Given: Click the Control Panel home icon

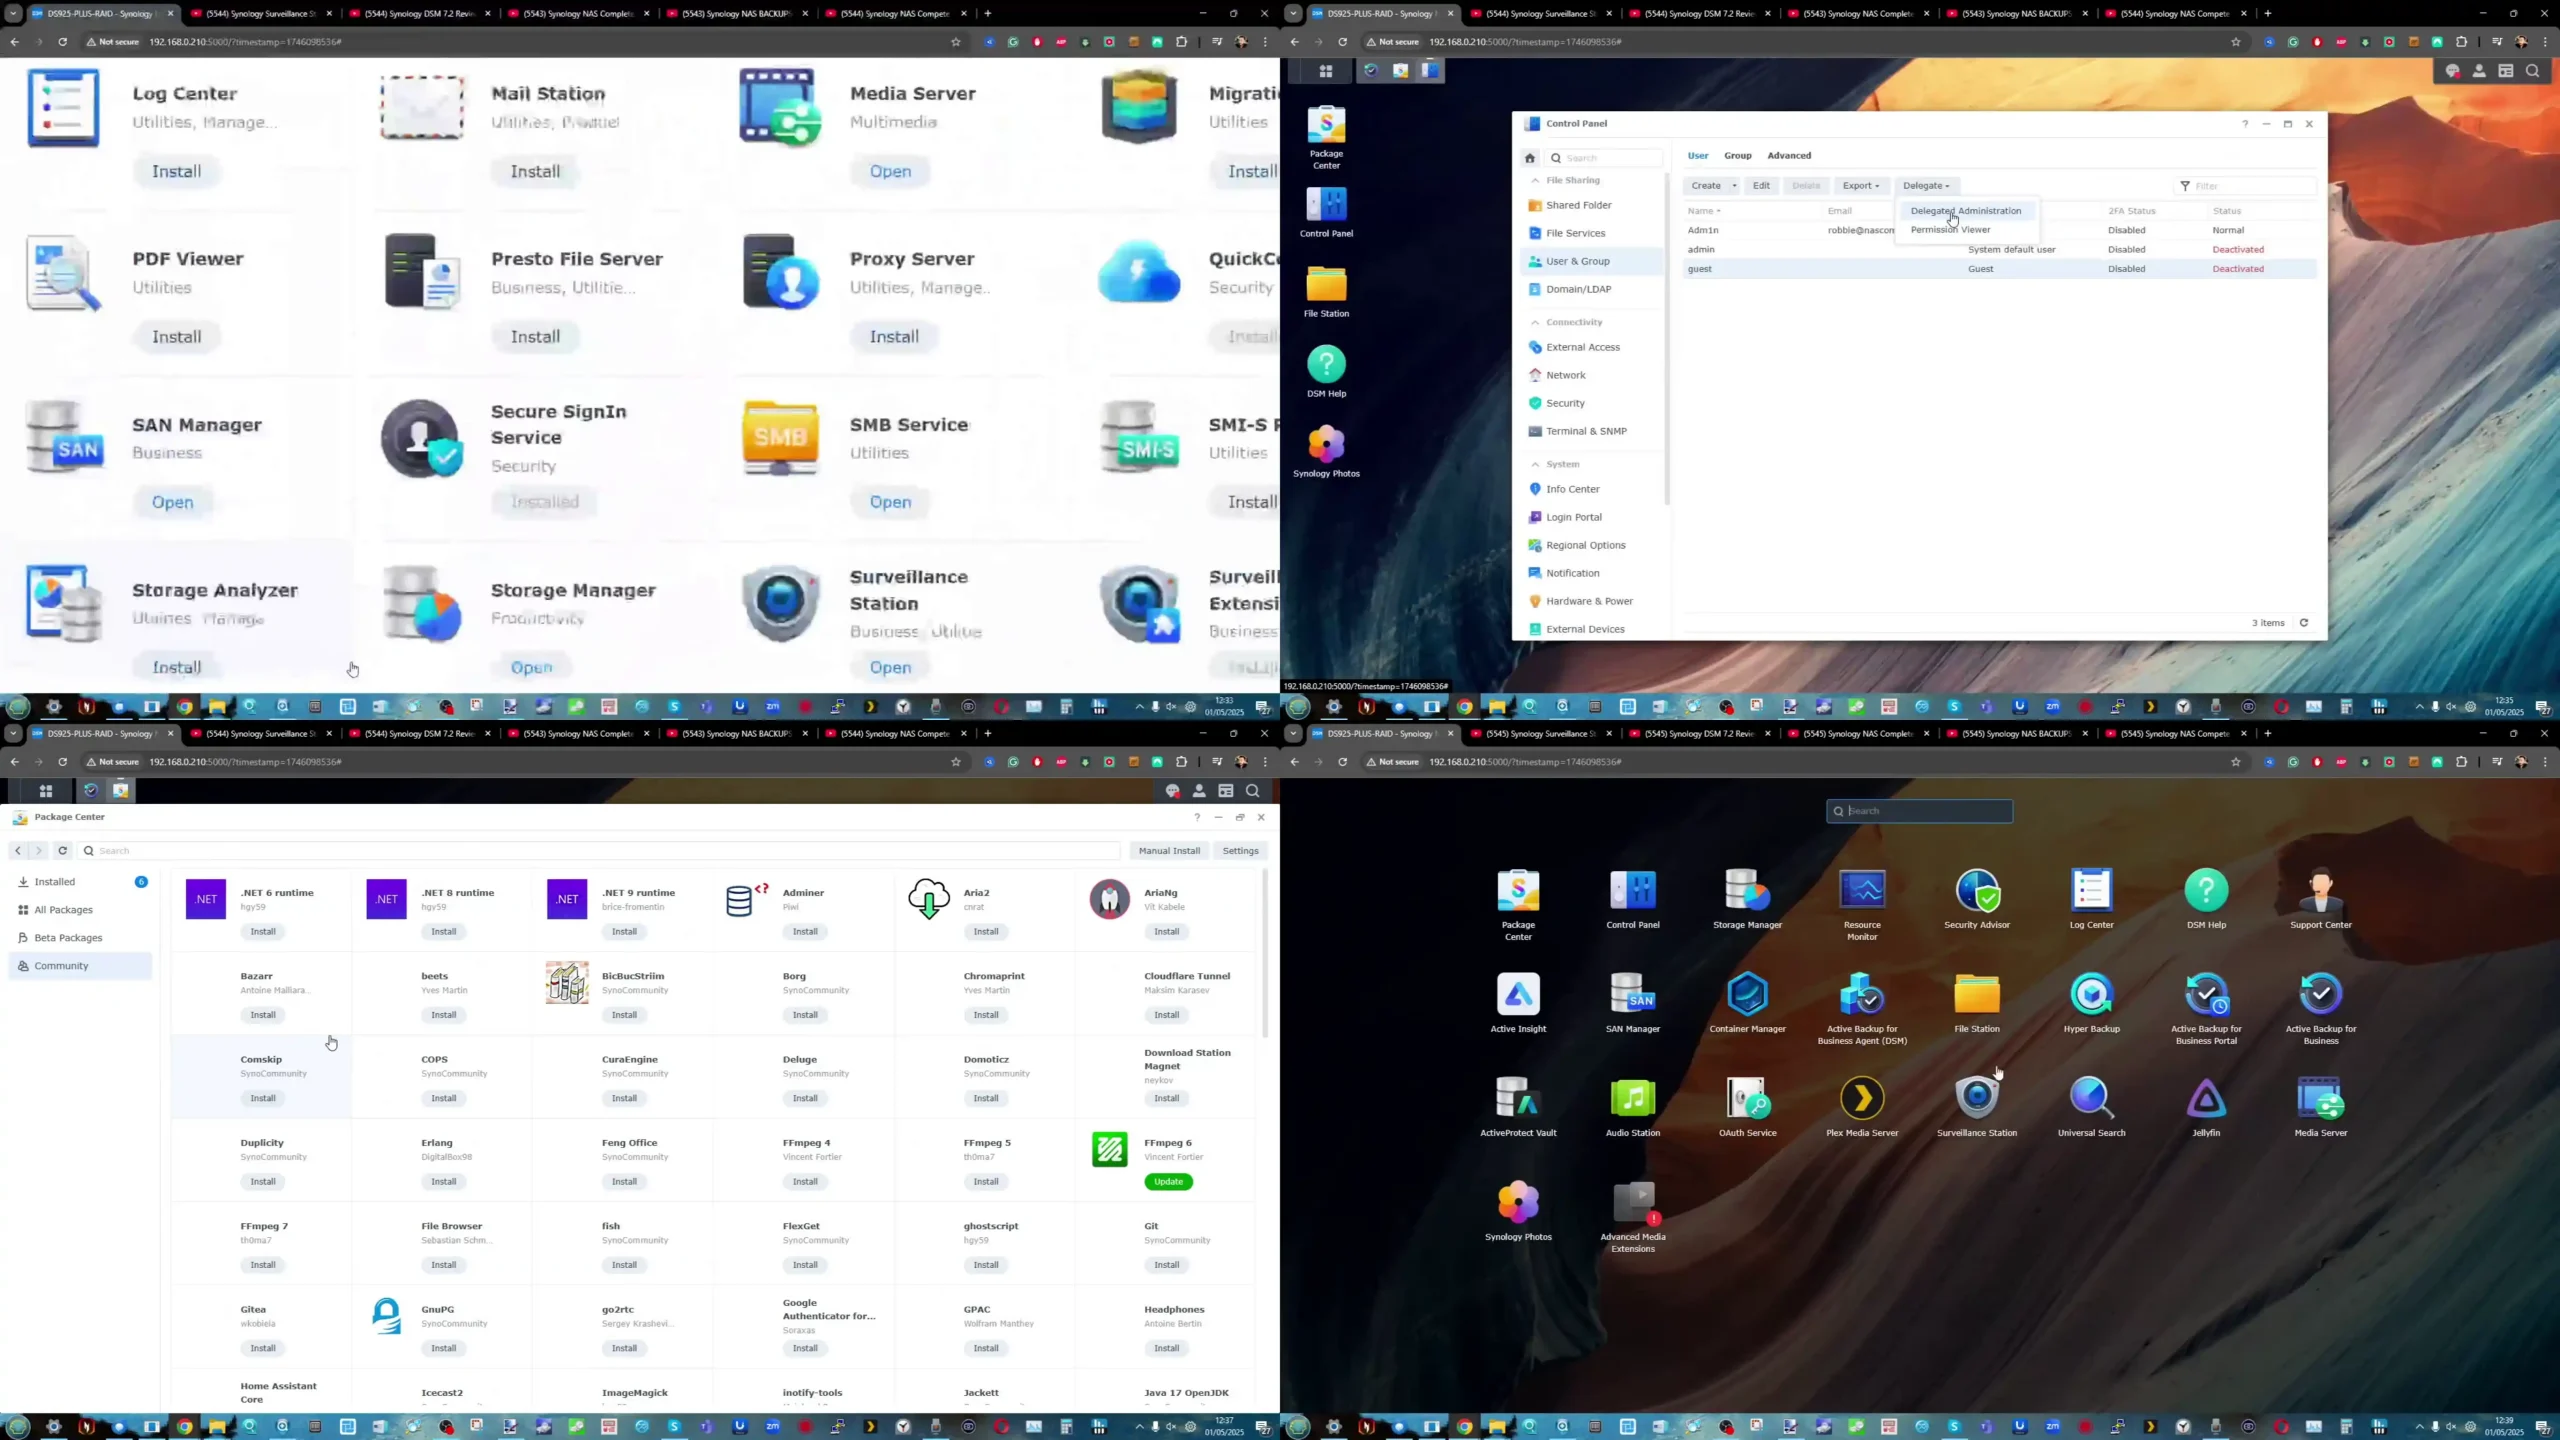Looking at the screenshot, I should pyautogui.click(x=1529, y=158).
